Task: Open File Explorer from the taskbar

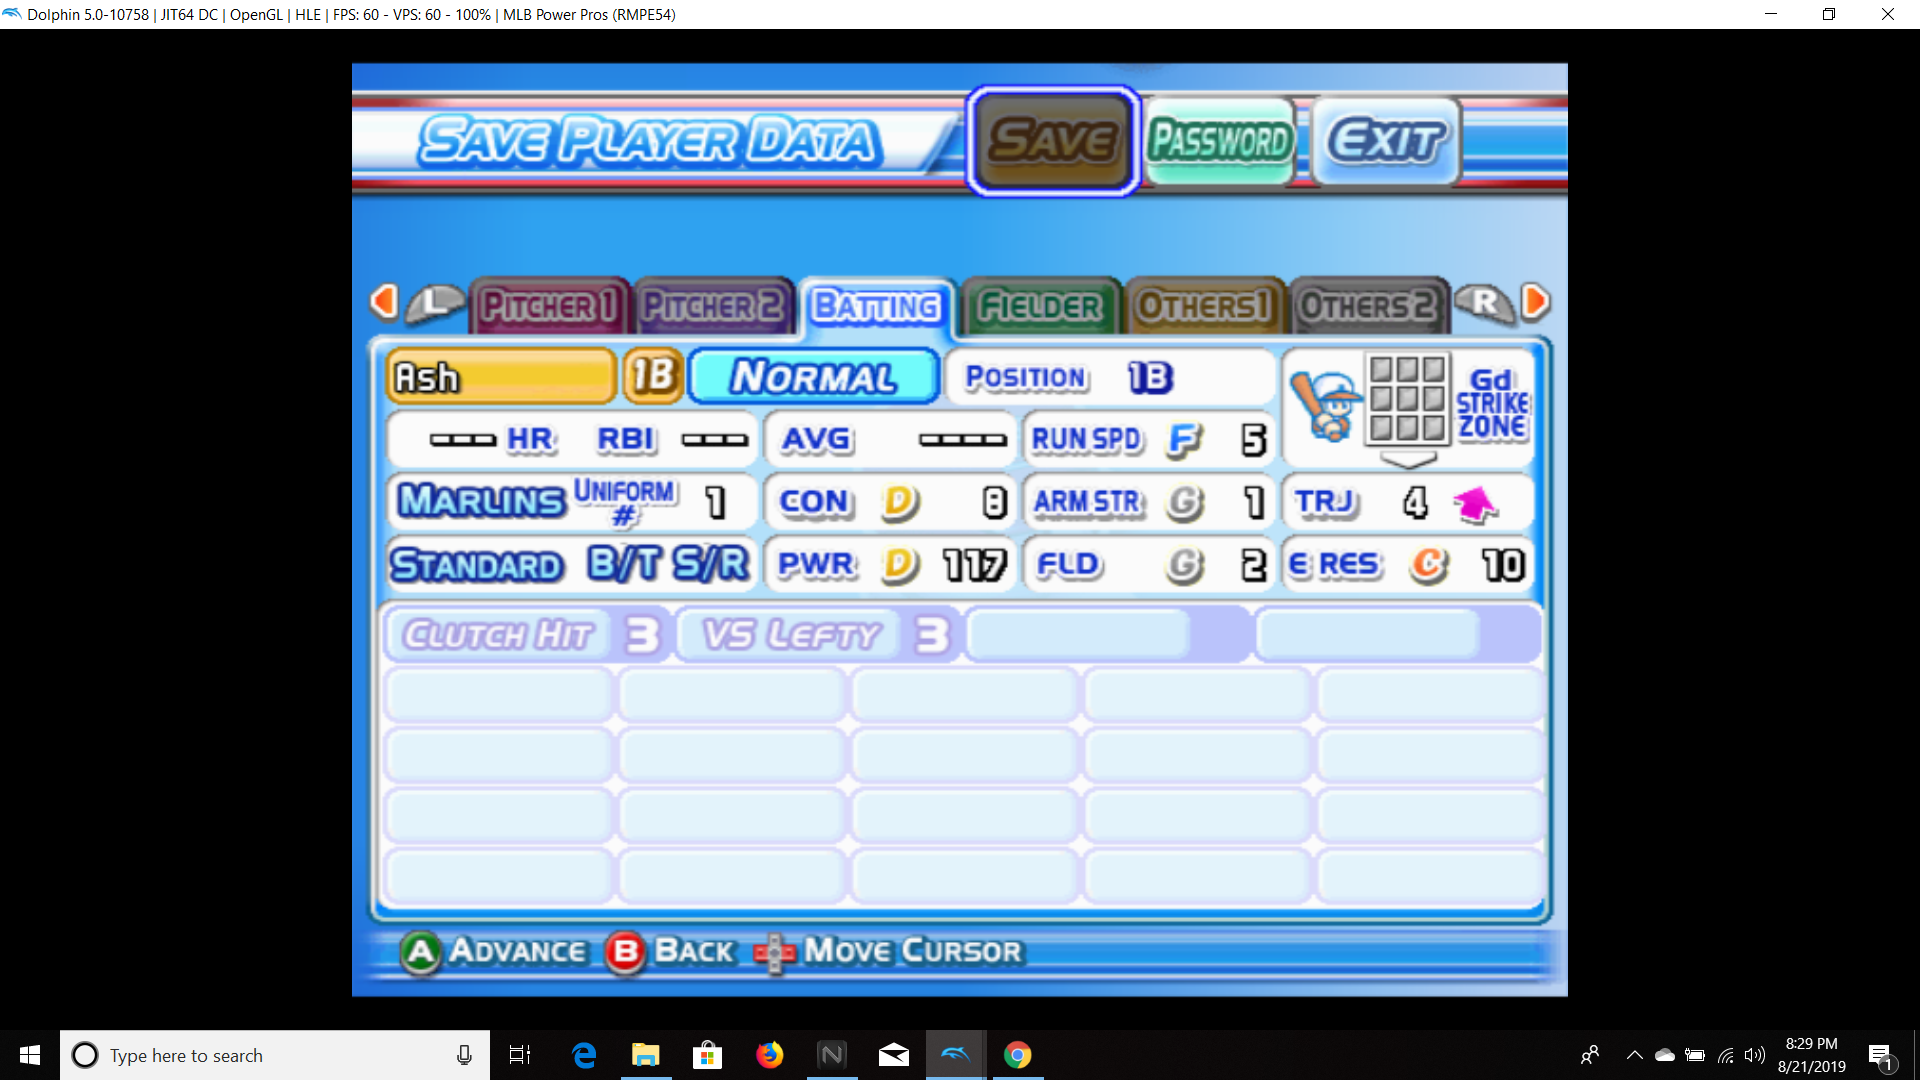Action: [646, 1055]
